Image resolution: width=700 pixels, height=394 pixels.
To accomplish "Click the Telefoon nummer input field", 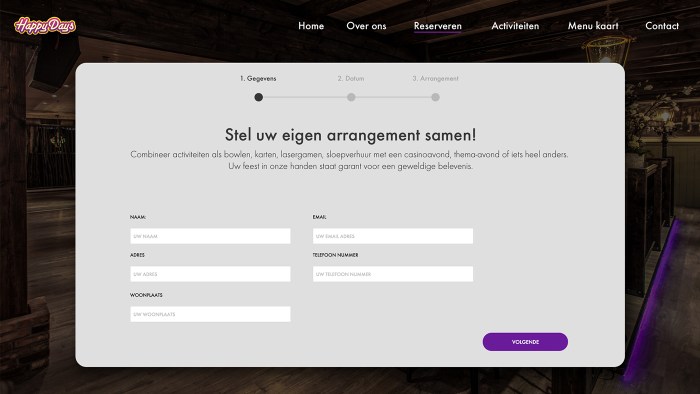I will tap(393, 274).
